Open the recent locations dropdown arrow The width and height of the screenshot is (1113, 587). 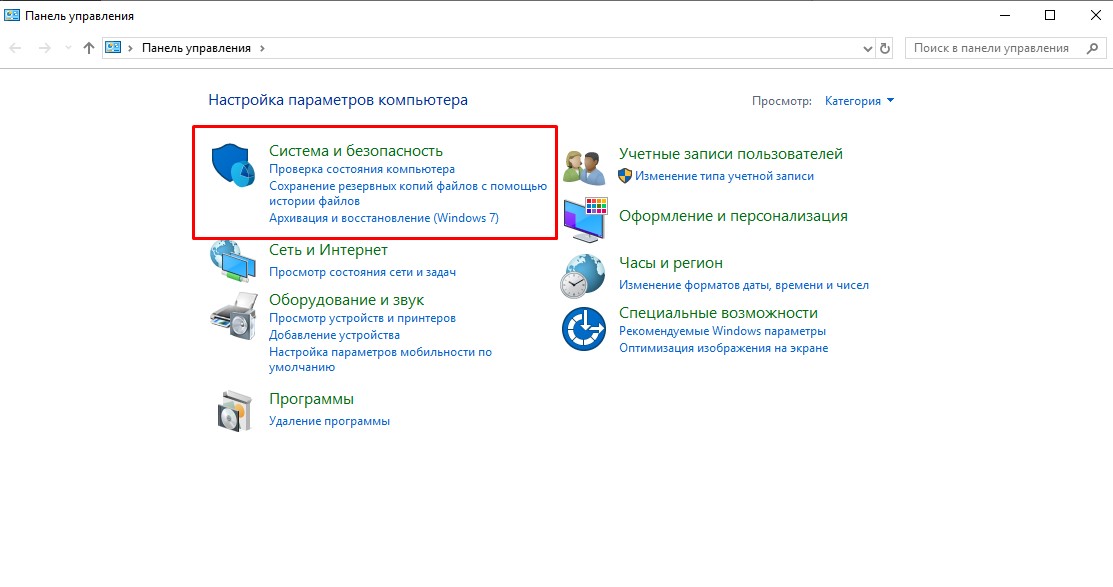(x=68, y=48)
